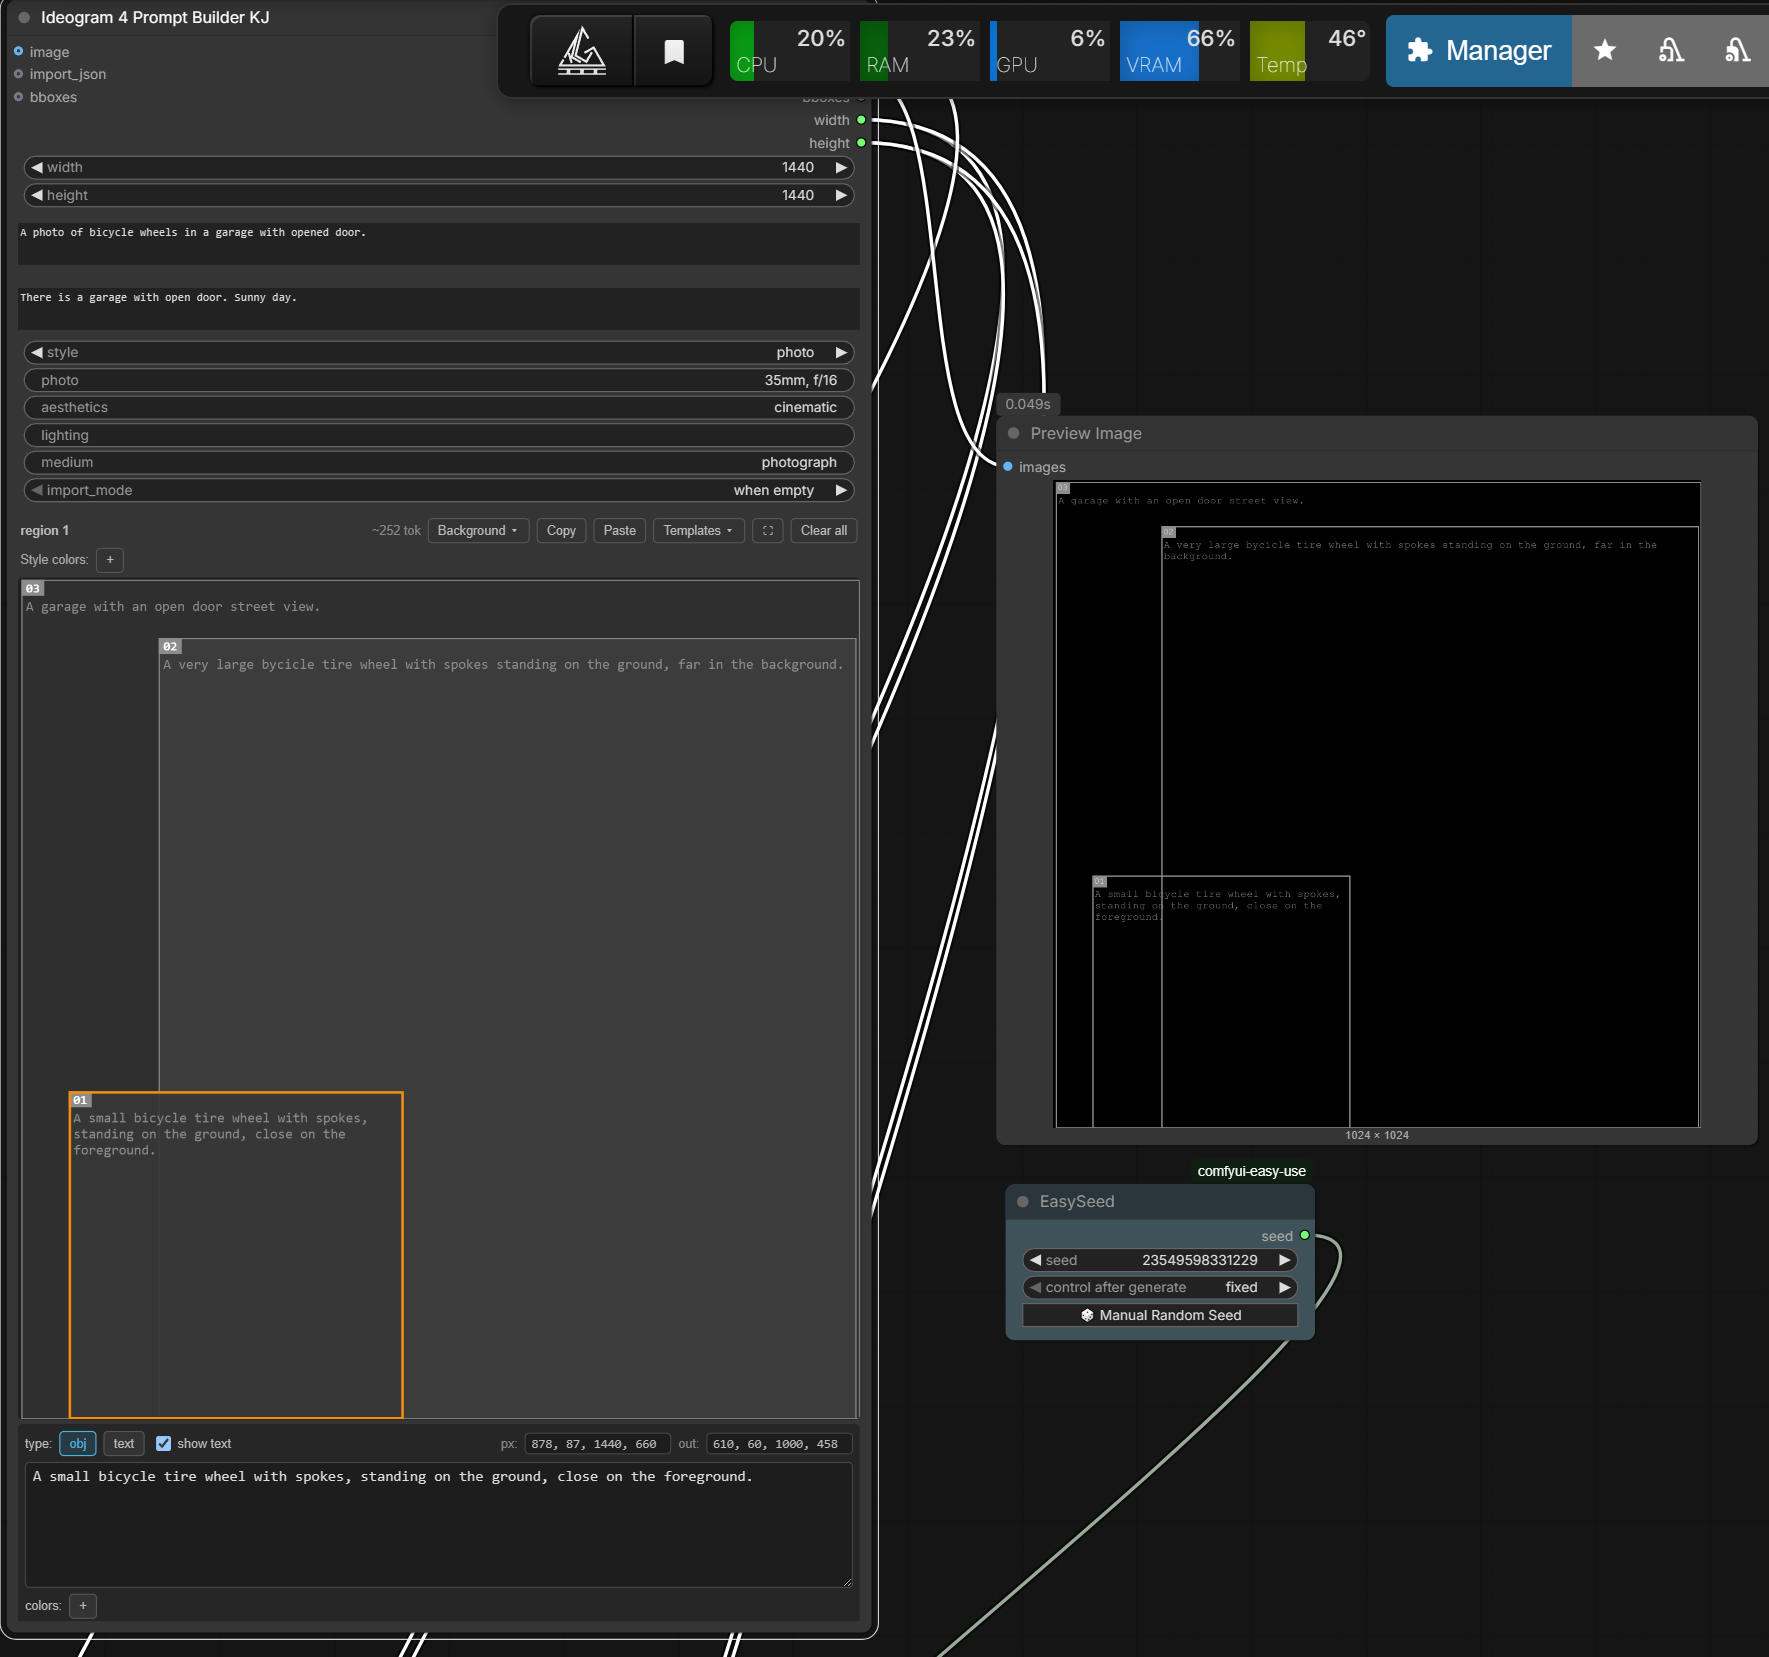Switch style to previous option
The image size is (1769, 1657).
pos(37,353)
